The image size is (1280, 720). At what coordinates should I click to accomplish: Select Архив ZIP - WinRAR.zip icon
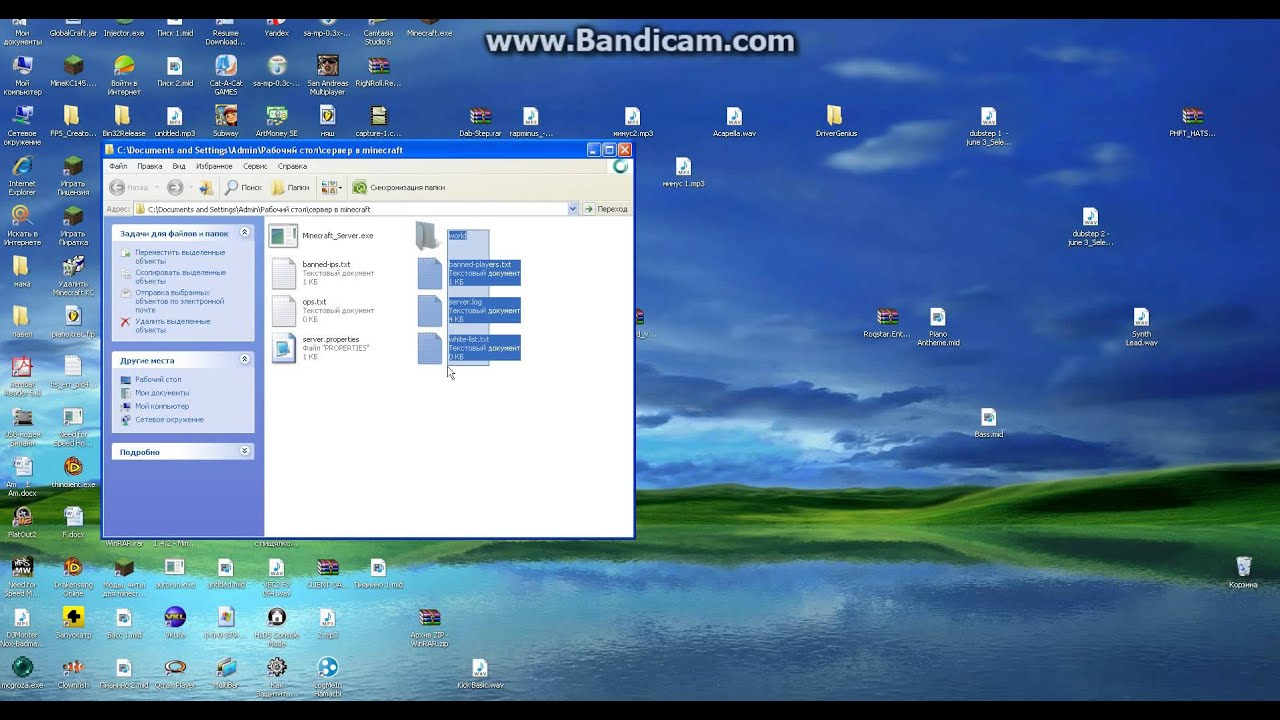click(x=429, y=627)
